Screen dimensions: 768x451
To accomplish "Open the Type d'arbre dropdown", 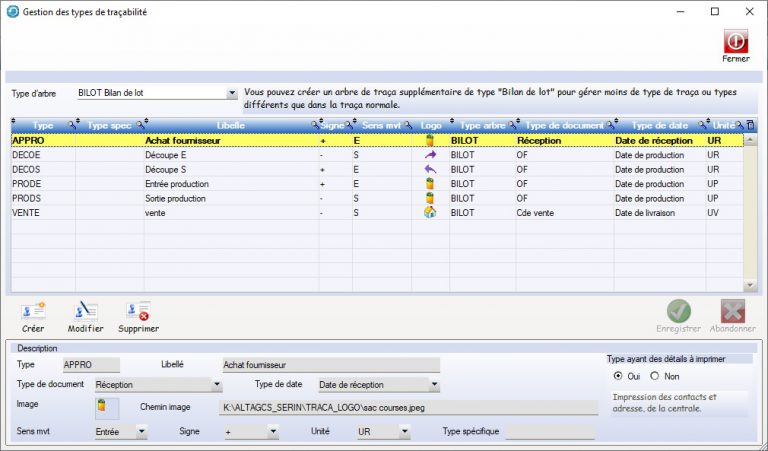I will coord(232,93).
